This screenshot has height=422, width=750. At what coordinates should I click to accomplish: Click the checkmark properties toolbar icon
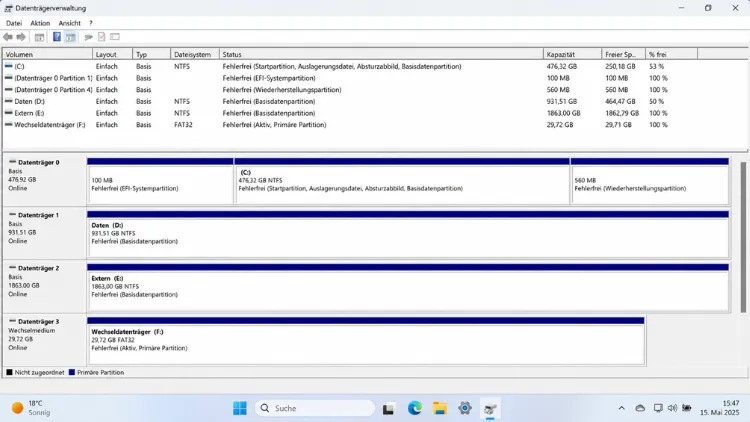pyautogui.click(x=101, y=37)
